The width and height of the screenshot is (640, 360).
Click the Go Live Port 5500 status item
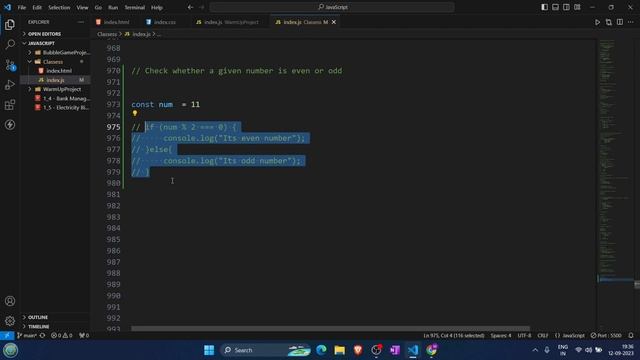(606, 336)
